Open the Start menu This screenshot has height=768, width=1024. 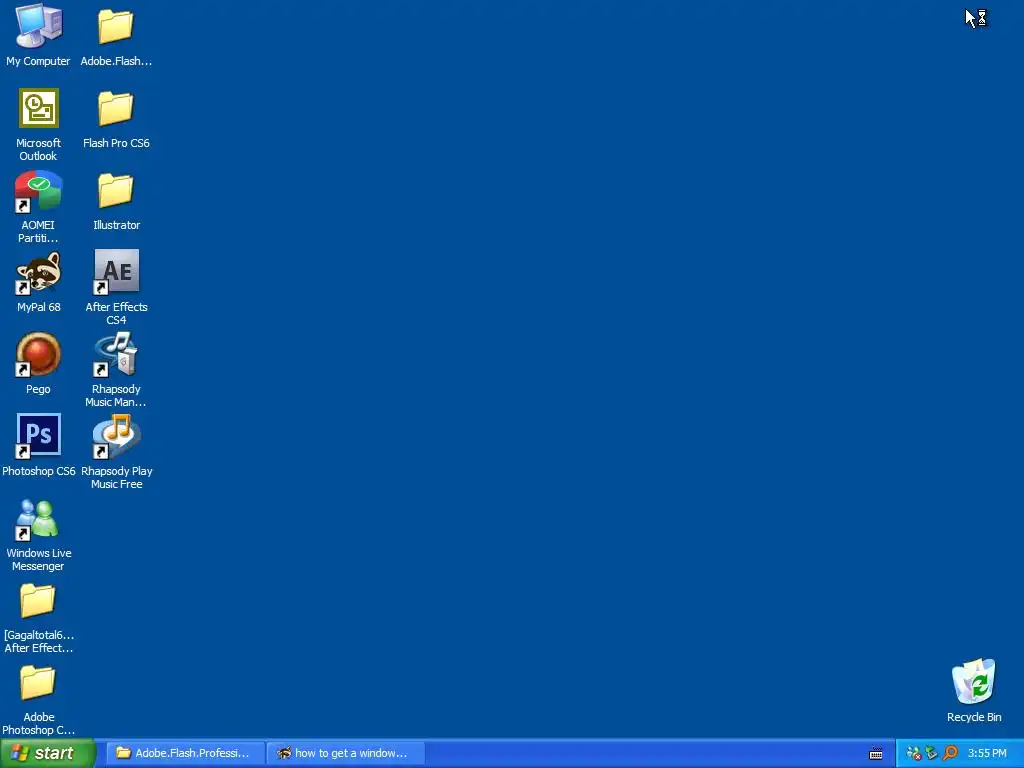point(47,753)
